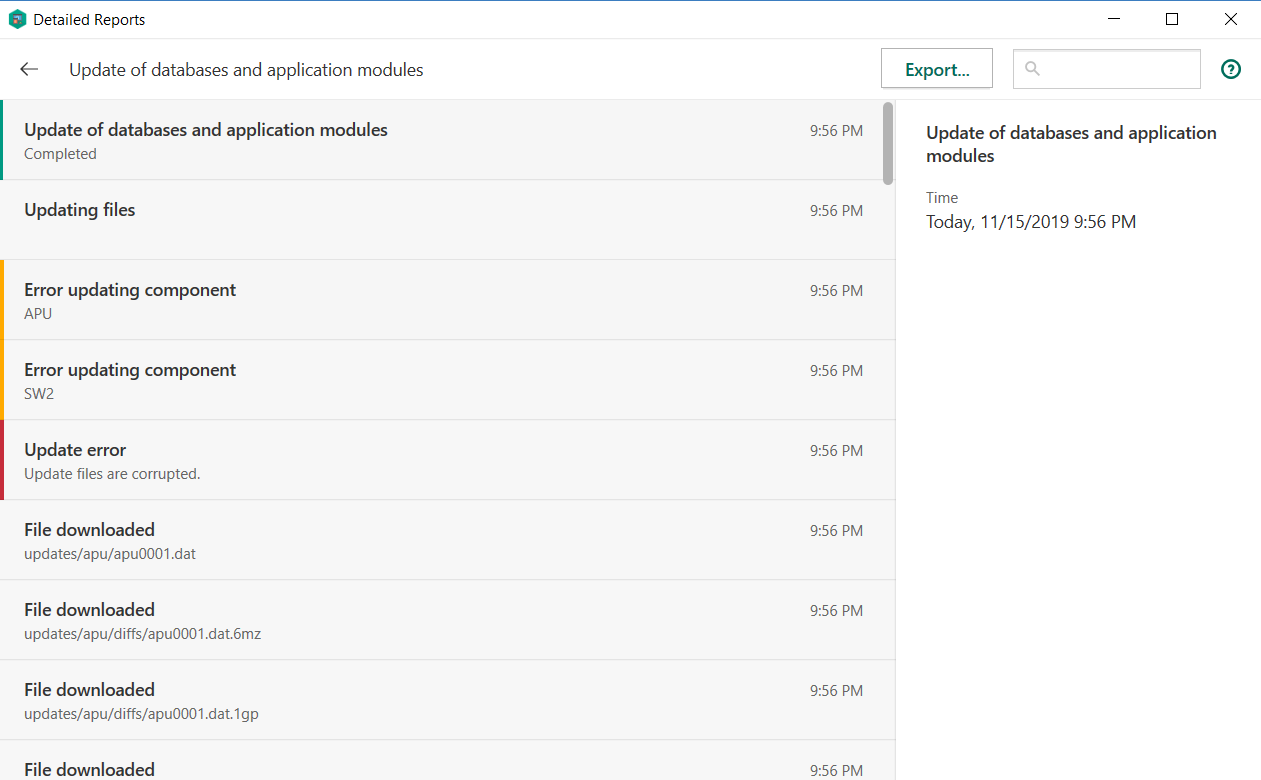This screenshot has height=780, width=1261.
Task: Select the Updating files entry
Action: [x=440, y=219]
